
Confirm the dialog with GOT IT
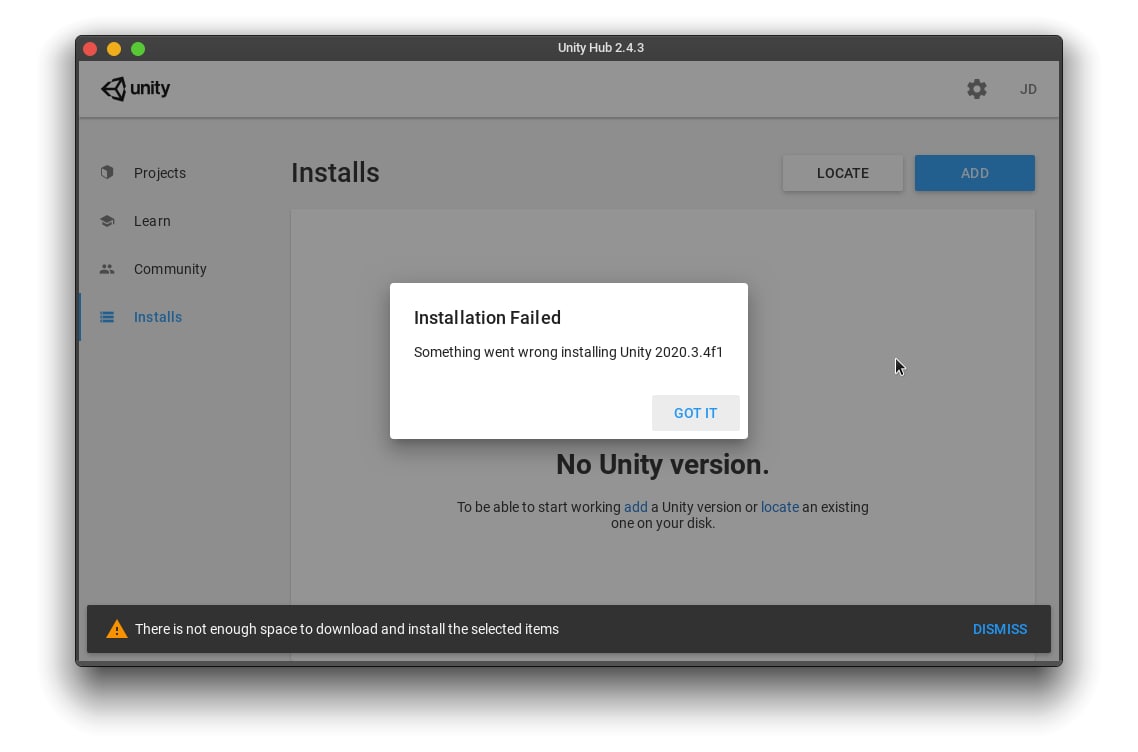coord(695,413)
